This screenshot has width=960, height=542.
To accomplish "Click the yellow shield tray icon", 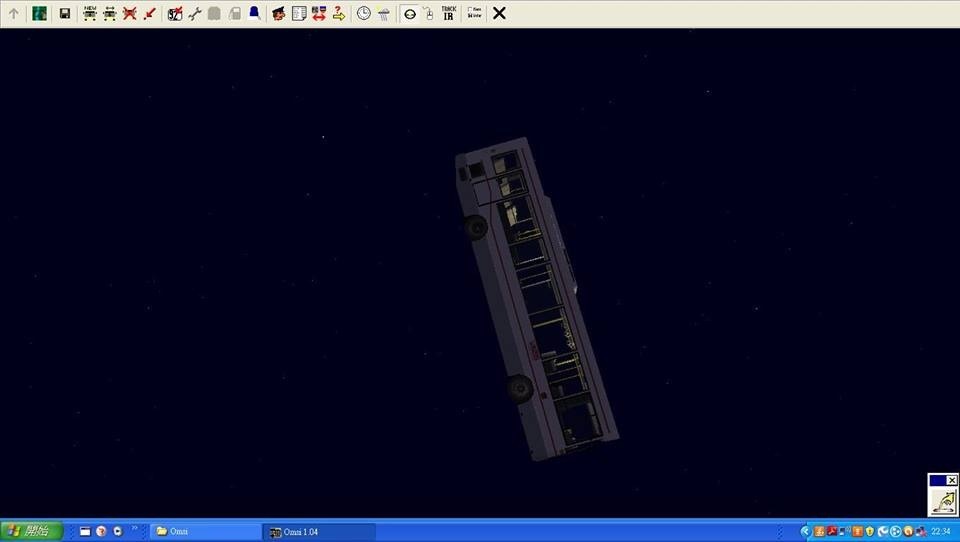I will tap(869, 532).
